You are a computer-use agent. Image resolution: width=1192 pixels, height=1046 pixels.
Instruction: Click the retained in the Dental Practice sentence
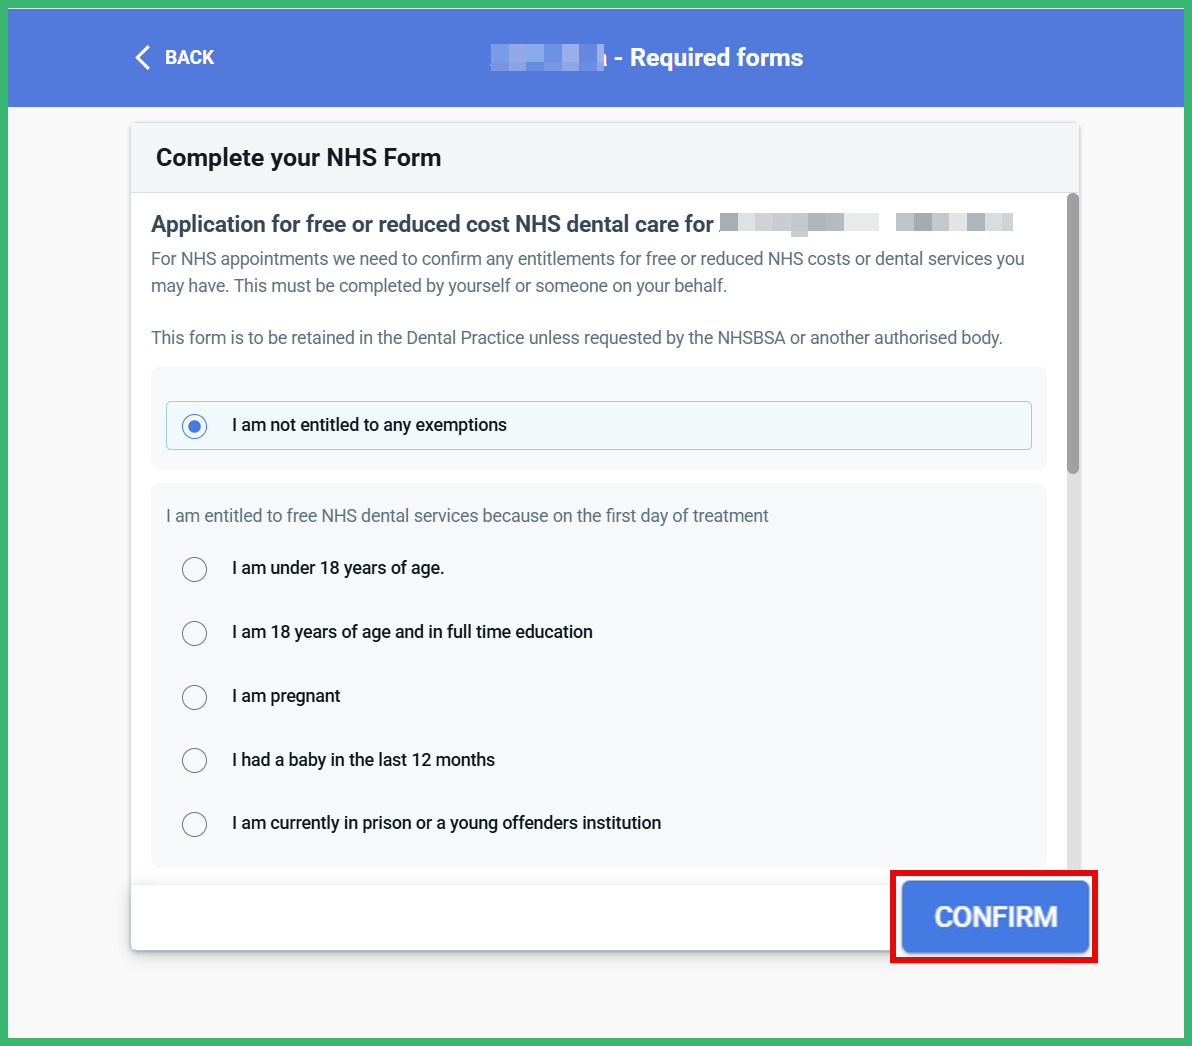(x=577, y=338)
